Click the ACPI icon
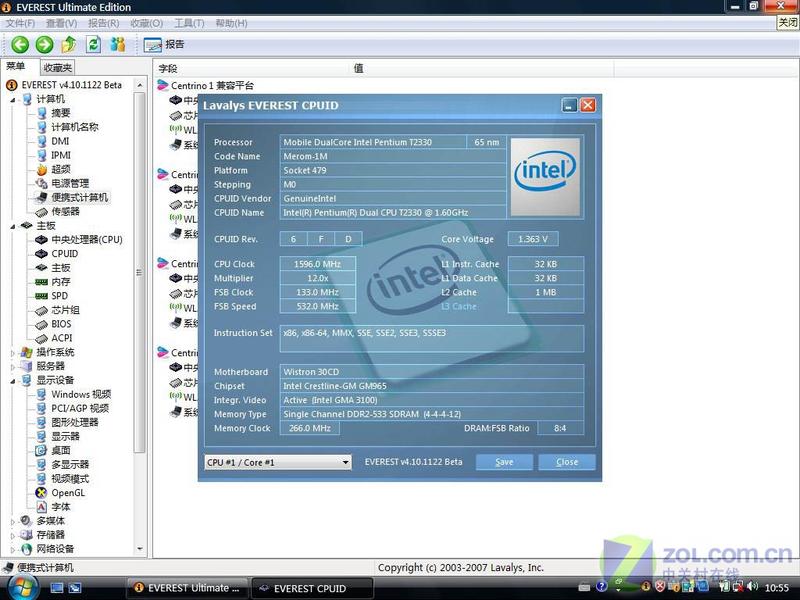The height and width of the screenshot is (600, 800). [42, 338]
